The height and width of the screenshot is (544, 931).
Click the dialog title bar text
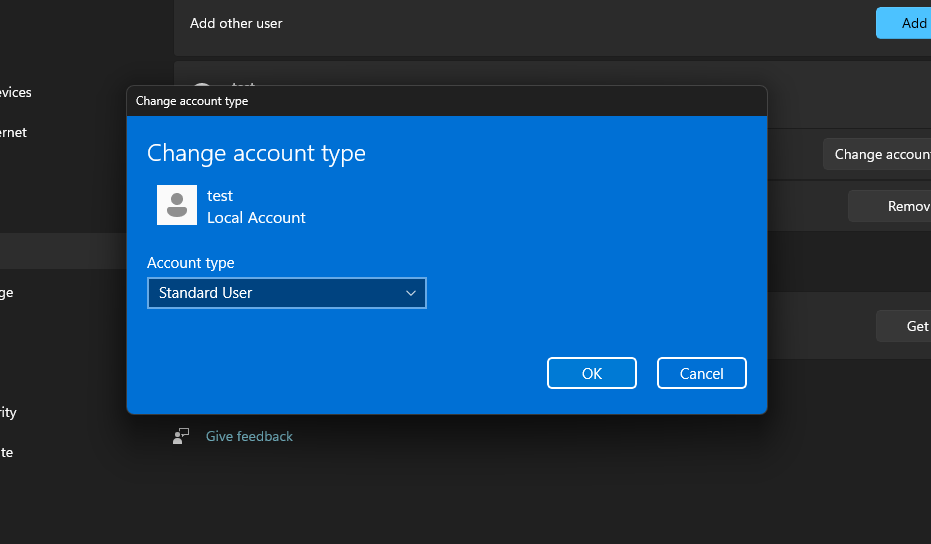click(x=192, y=101)
